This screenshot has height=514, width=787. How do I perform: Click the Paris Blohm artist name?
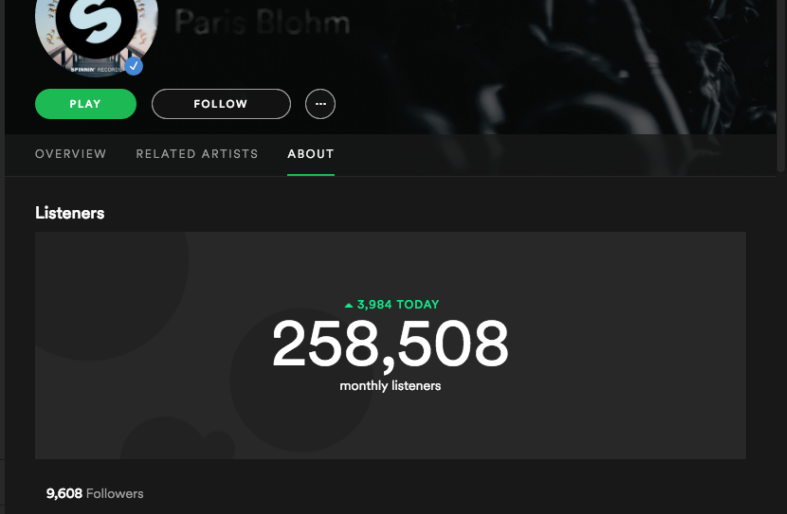pos(262,23)
